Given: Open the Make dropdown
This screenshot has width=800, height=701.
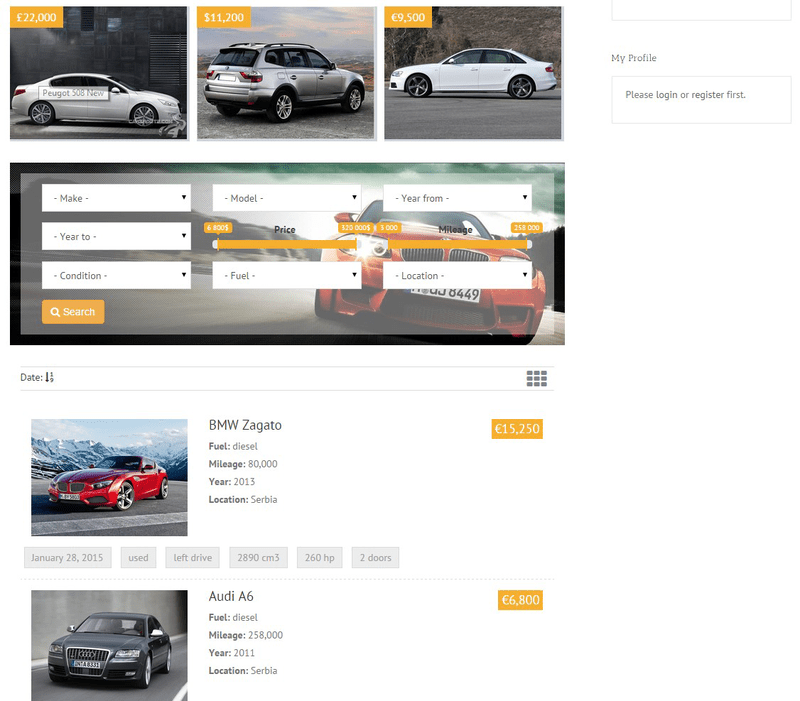Looking at the screenshot, I should (x=116, y=197).
